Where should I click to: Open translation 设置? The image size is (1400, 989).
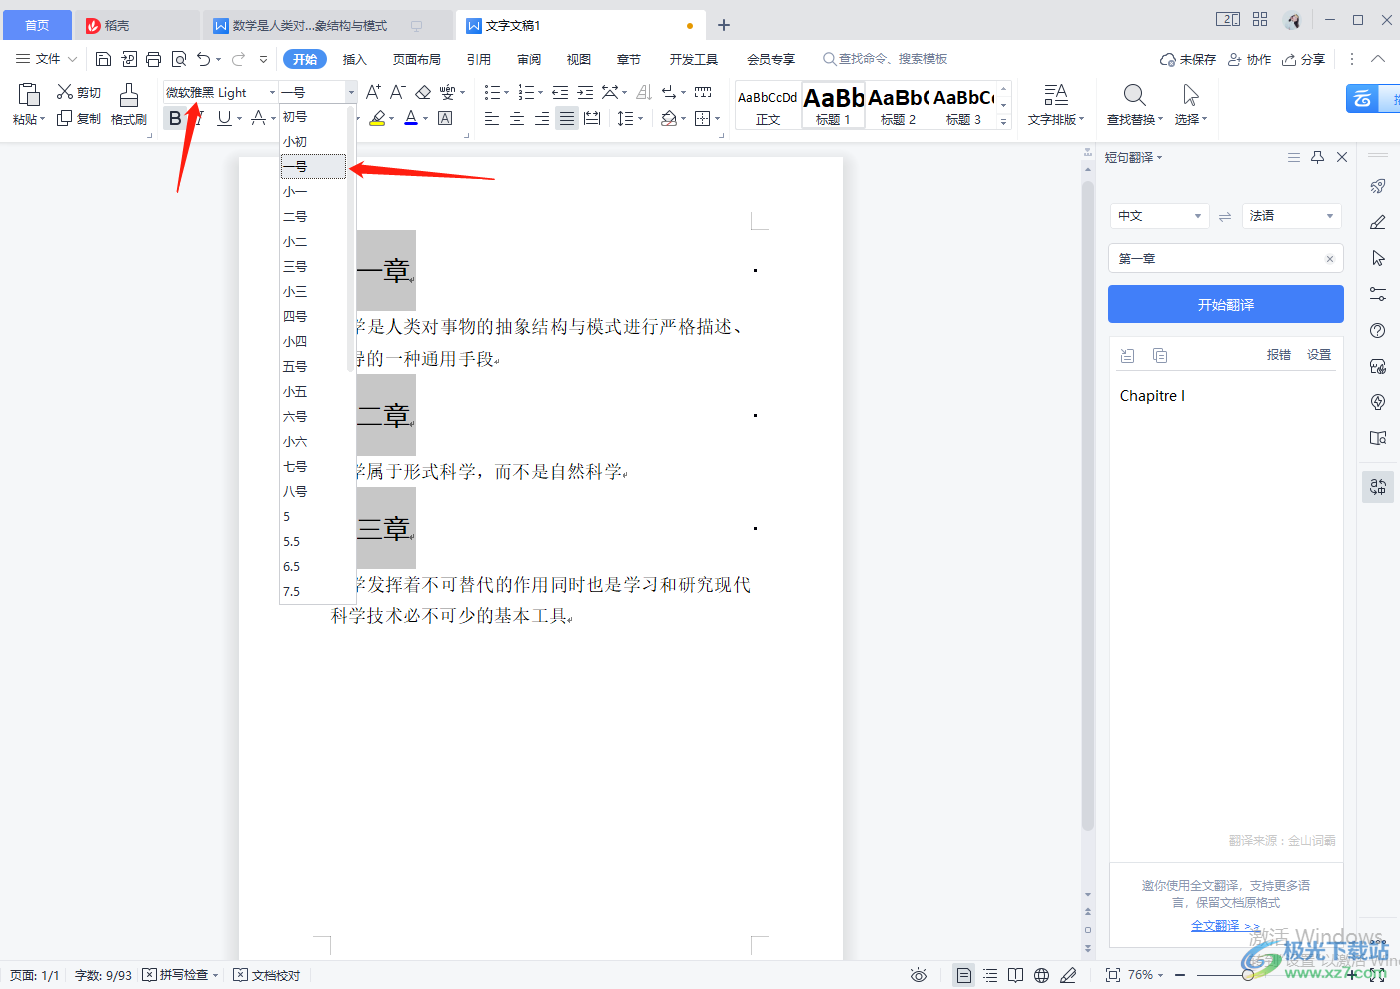(1319, 355)
